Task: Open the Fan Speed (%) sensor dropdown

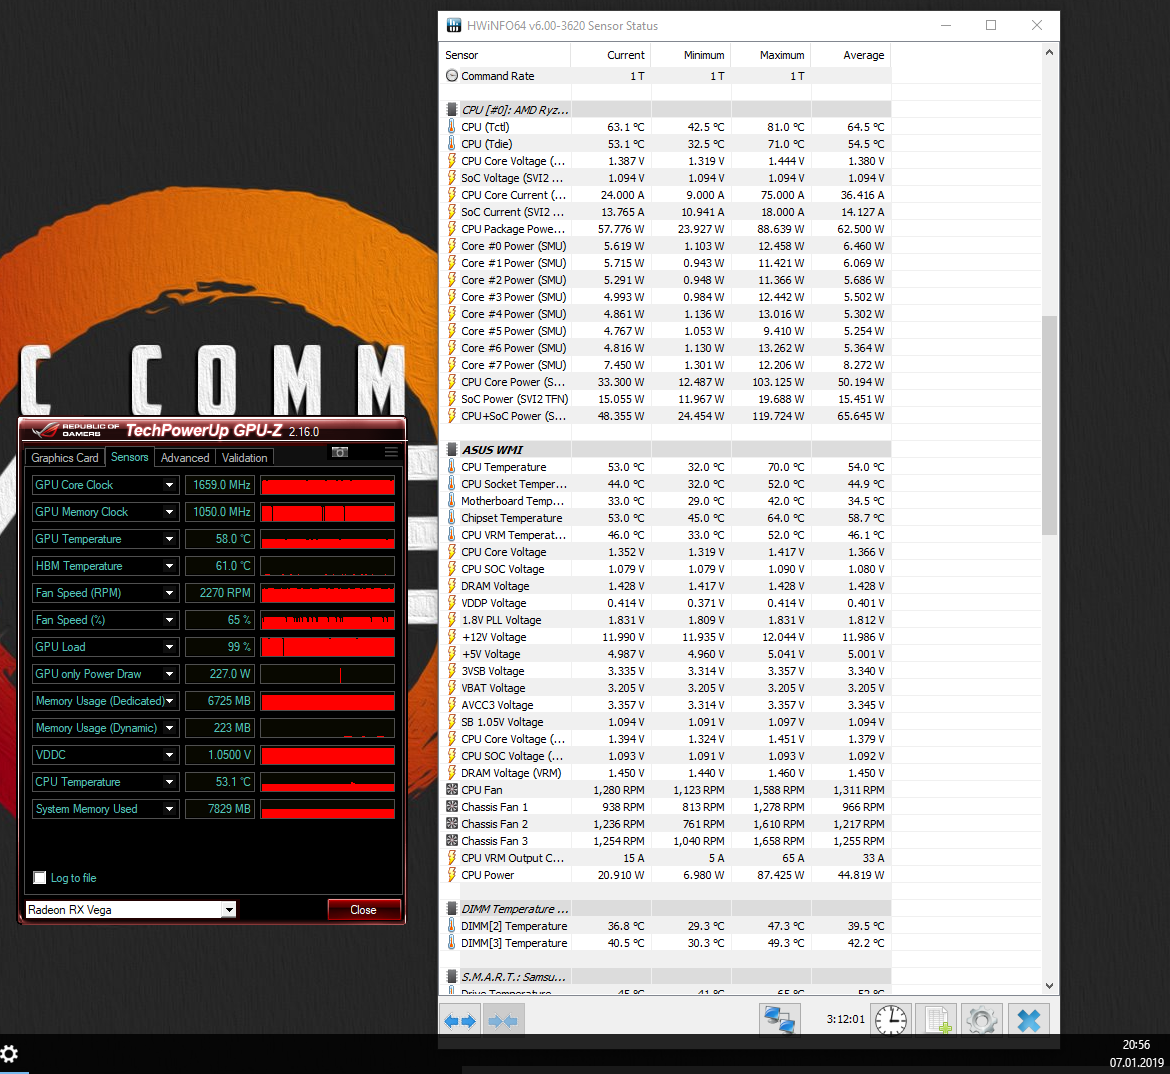Action: point(169,620)
